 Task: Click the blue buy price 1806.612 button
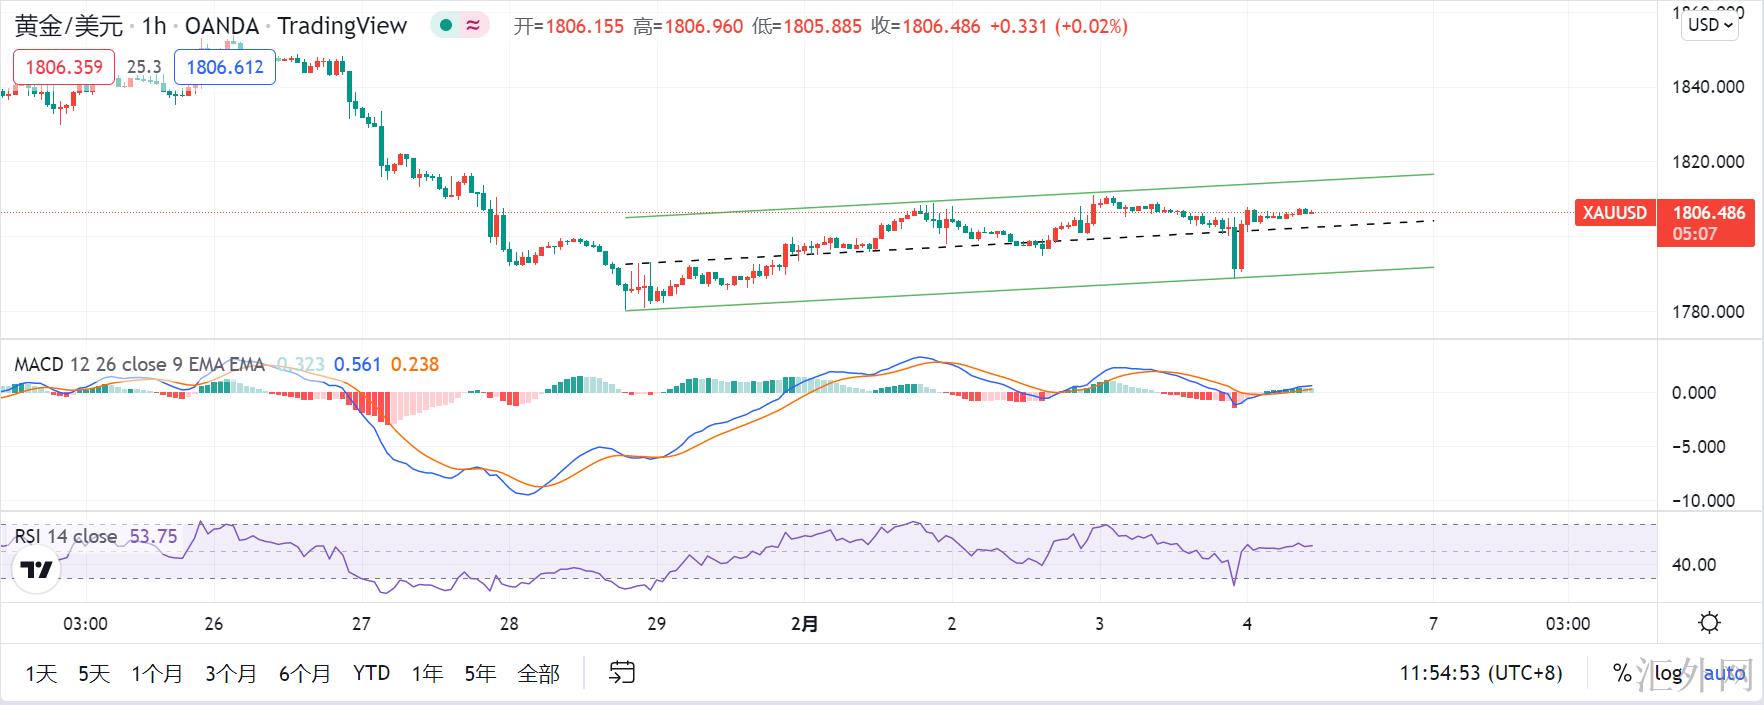point(225,67)
